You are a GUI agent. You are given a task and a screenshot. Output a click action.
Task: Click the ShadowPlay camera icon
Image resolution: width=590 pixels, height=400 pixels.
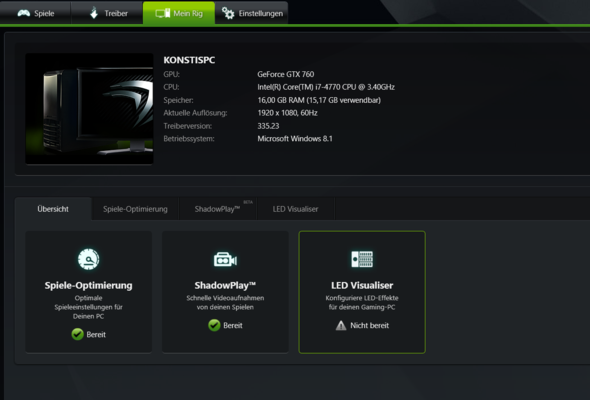pyautogui.click(x=225, y=259)
